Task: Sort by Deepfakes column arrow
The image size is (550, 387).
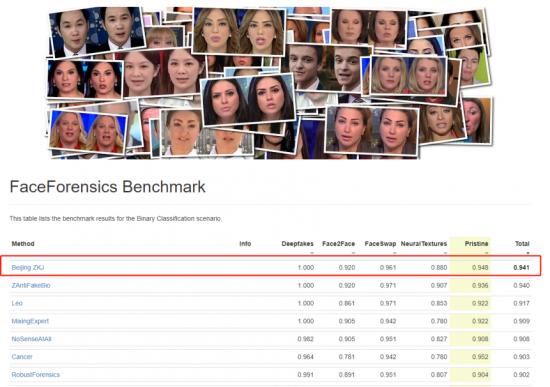Action: click(x=311, y=253)
